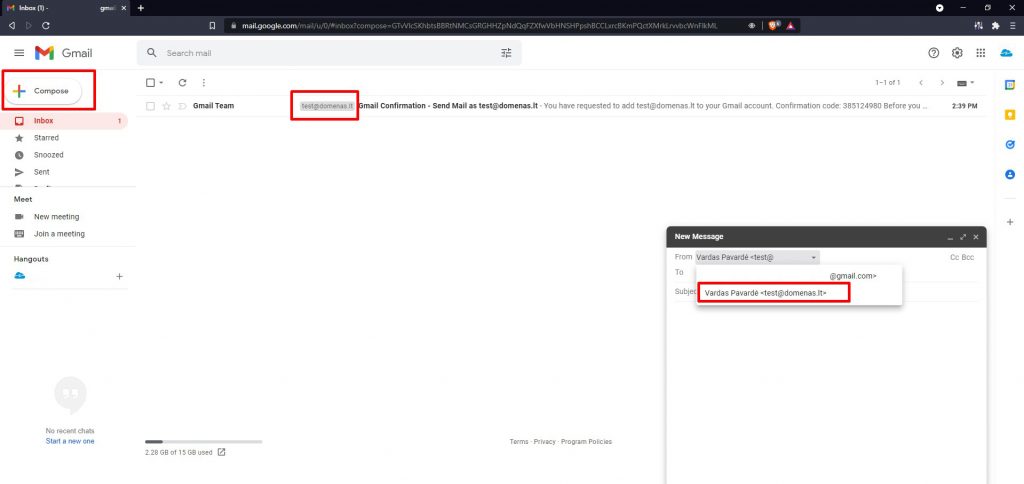Screen dimensions: 1024x484
Task: Click the New Message body area
Action: [826, 392]
